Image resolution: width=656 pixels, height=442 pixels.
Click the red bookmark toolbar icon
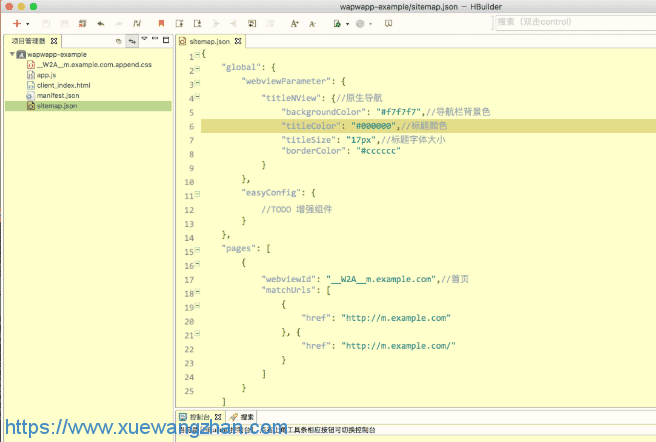point(162,22)
